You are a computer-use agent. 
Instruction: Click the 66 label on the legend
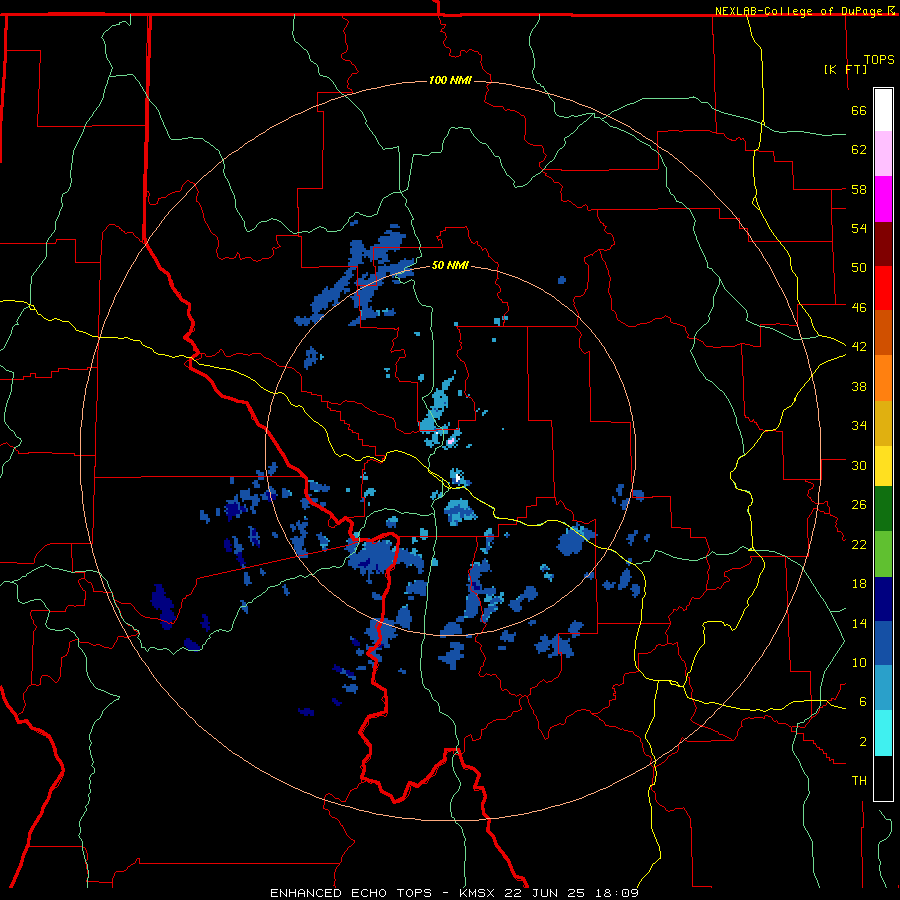coord(859,110)
